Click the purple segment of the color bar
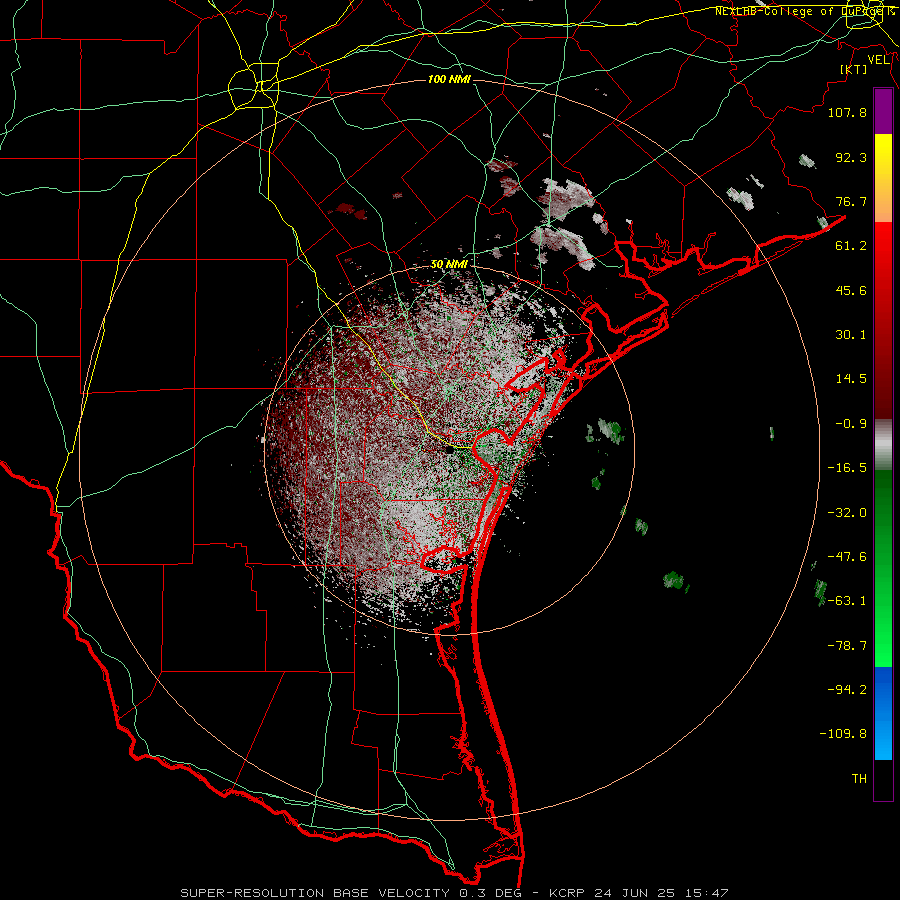Viewport: 900px width, 900px height. pyautogui.click(x=883, y=112)
